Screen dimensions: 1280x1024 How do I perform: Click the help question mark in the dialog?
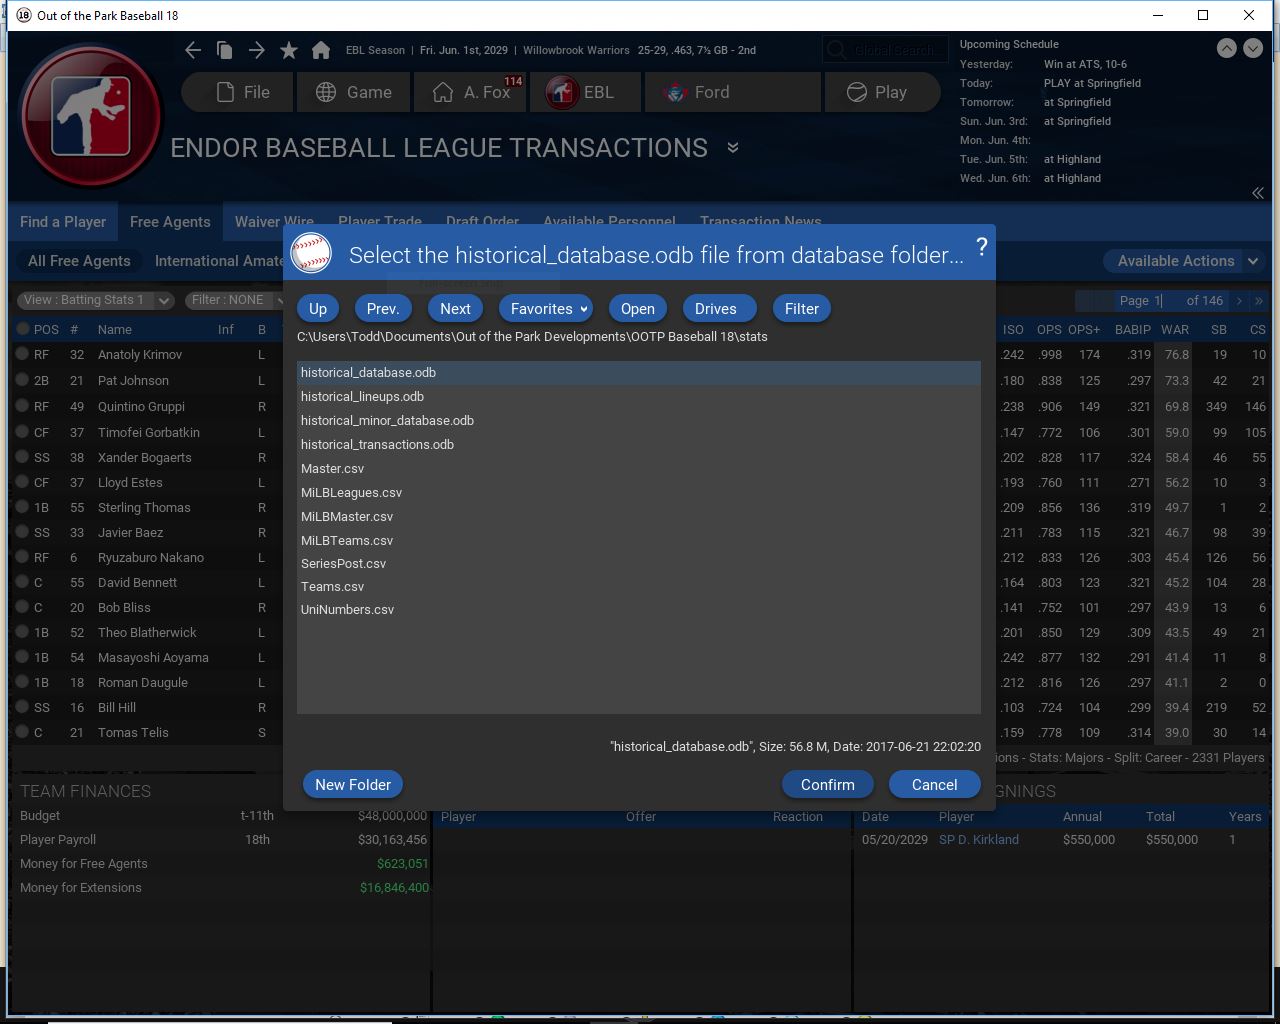(981, 247)
